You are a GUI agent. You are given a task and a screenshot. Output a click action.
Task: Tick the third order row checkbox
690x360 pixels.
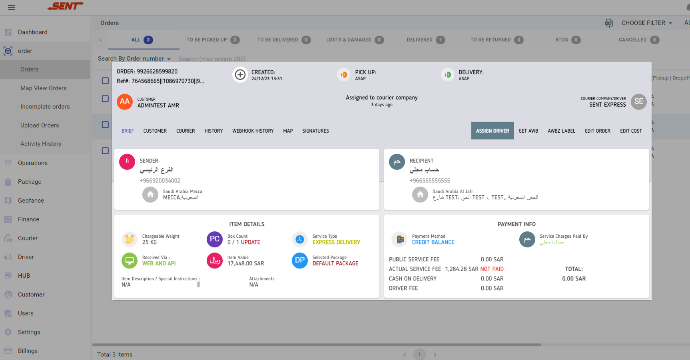[105, 125]
